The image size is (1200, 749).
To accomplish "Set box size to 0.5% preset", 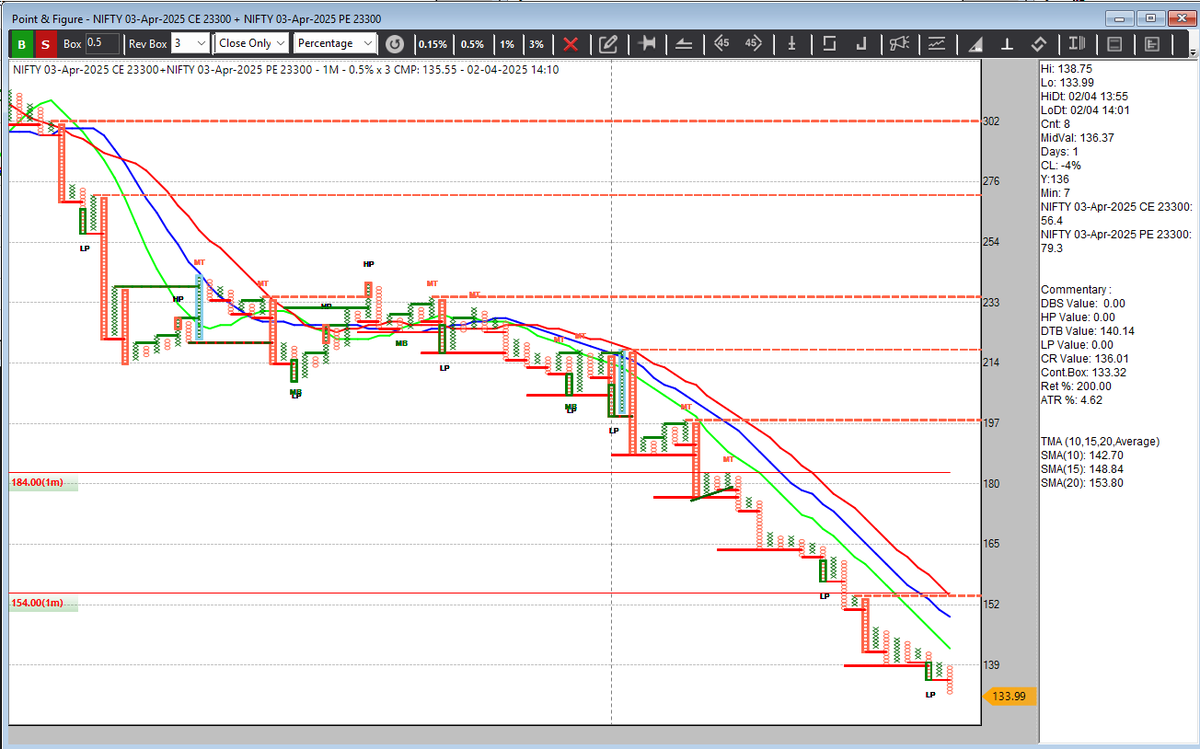I will 472,44.
